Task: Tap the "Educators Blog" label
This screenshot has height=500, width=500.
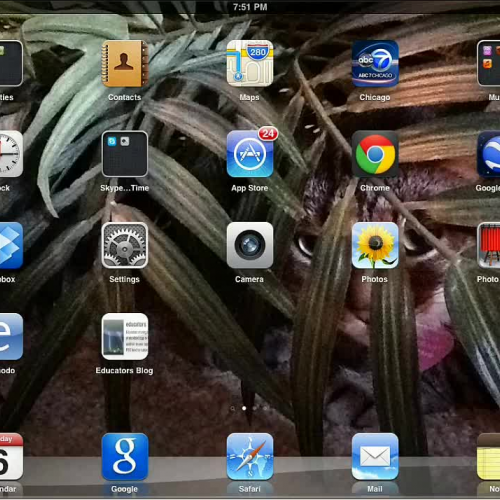Action: pyautogui.click(x=124, y=371)
